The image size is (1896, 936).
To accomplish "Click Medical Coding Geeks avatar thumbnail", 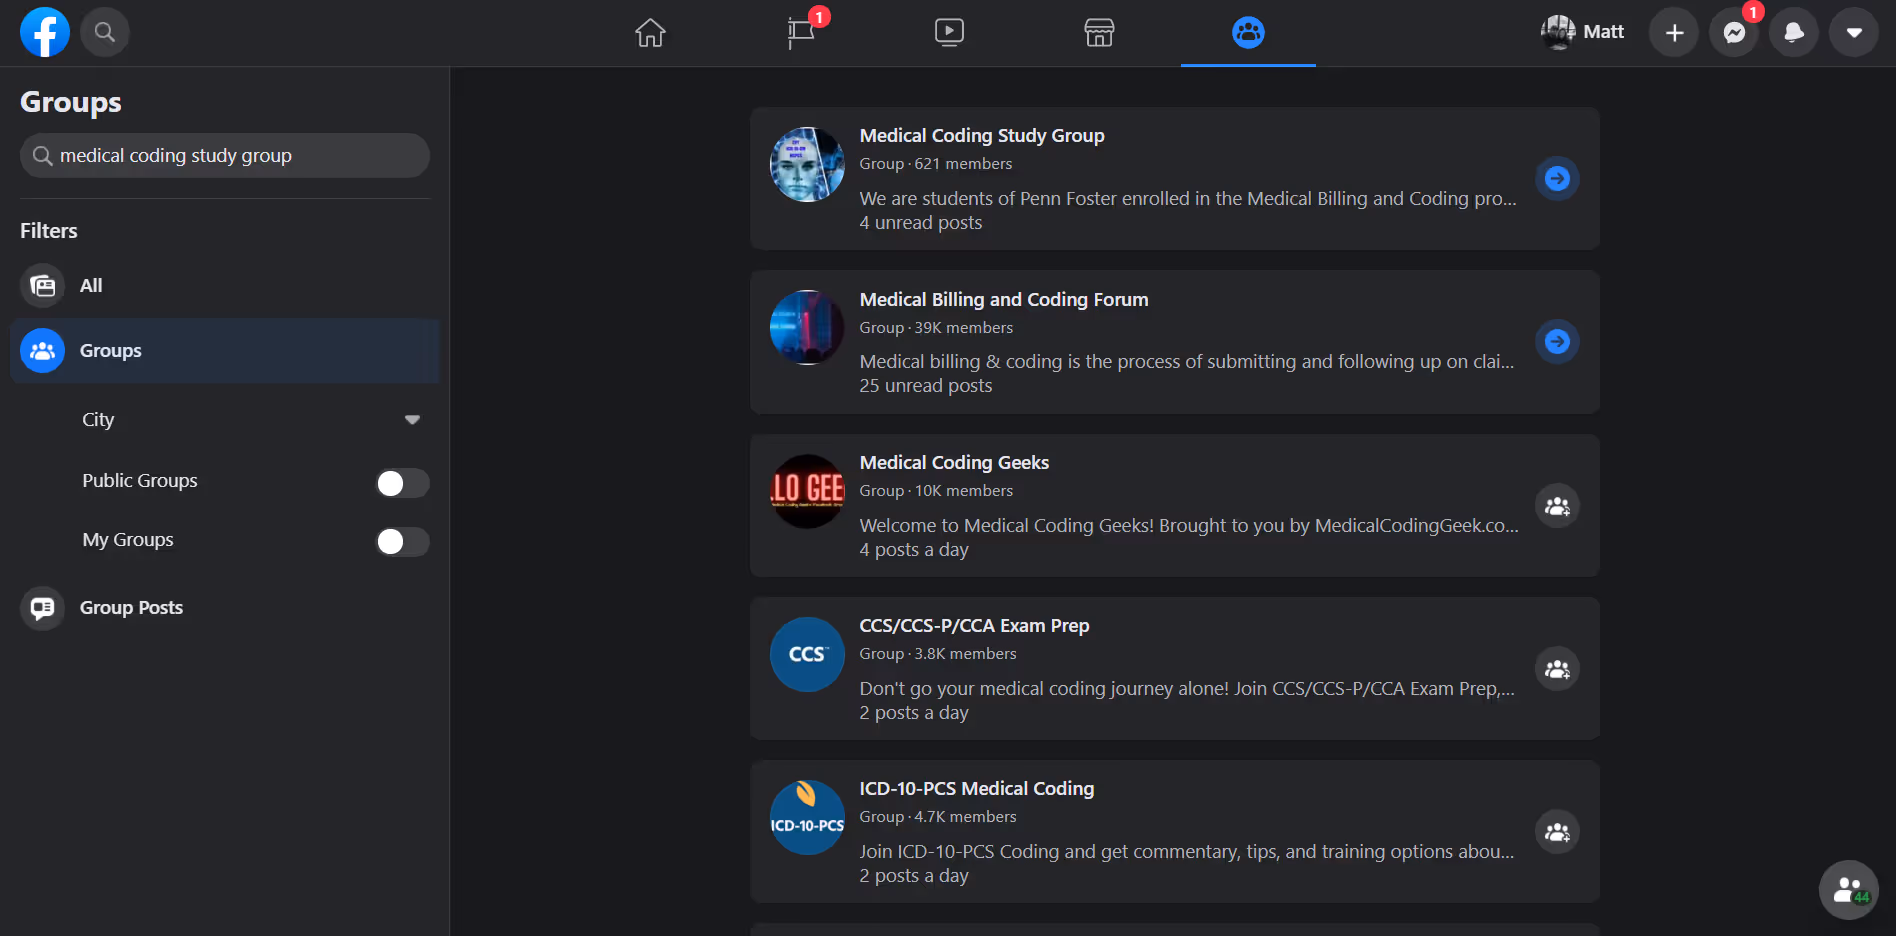I will 807,491.
